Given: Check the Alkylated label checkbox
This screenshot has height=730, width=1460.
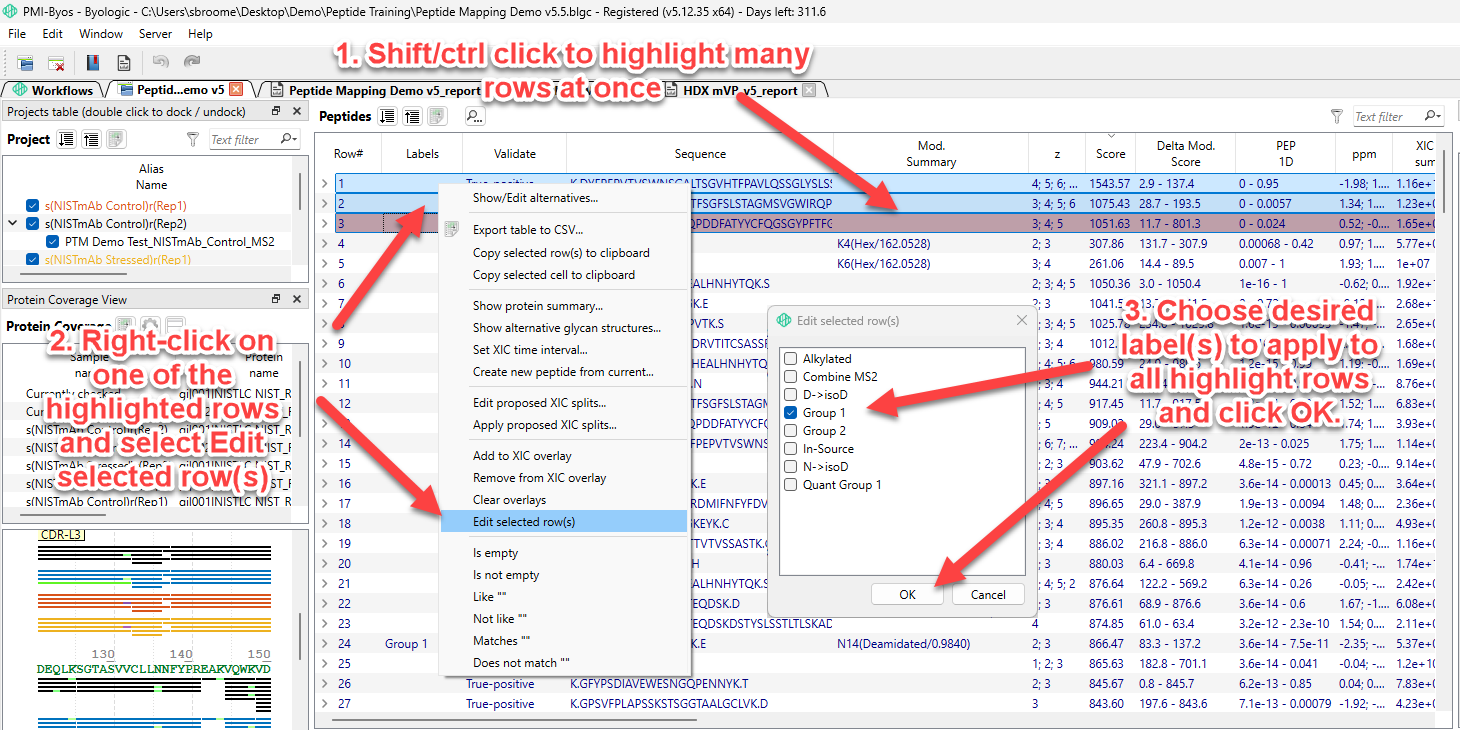Looking at the screenshot, I should [x=791, y=359].
